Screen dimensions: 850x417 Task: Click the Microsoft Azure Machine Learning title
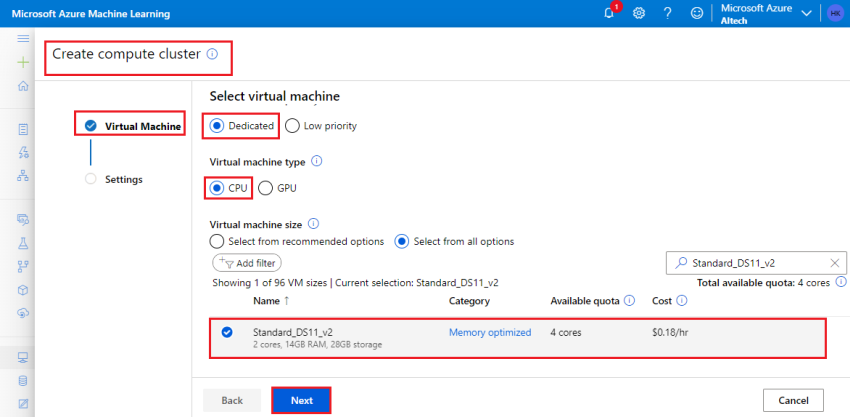pos(91,14)
